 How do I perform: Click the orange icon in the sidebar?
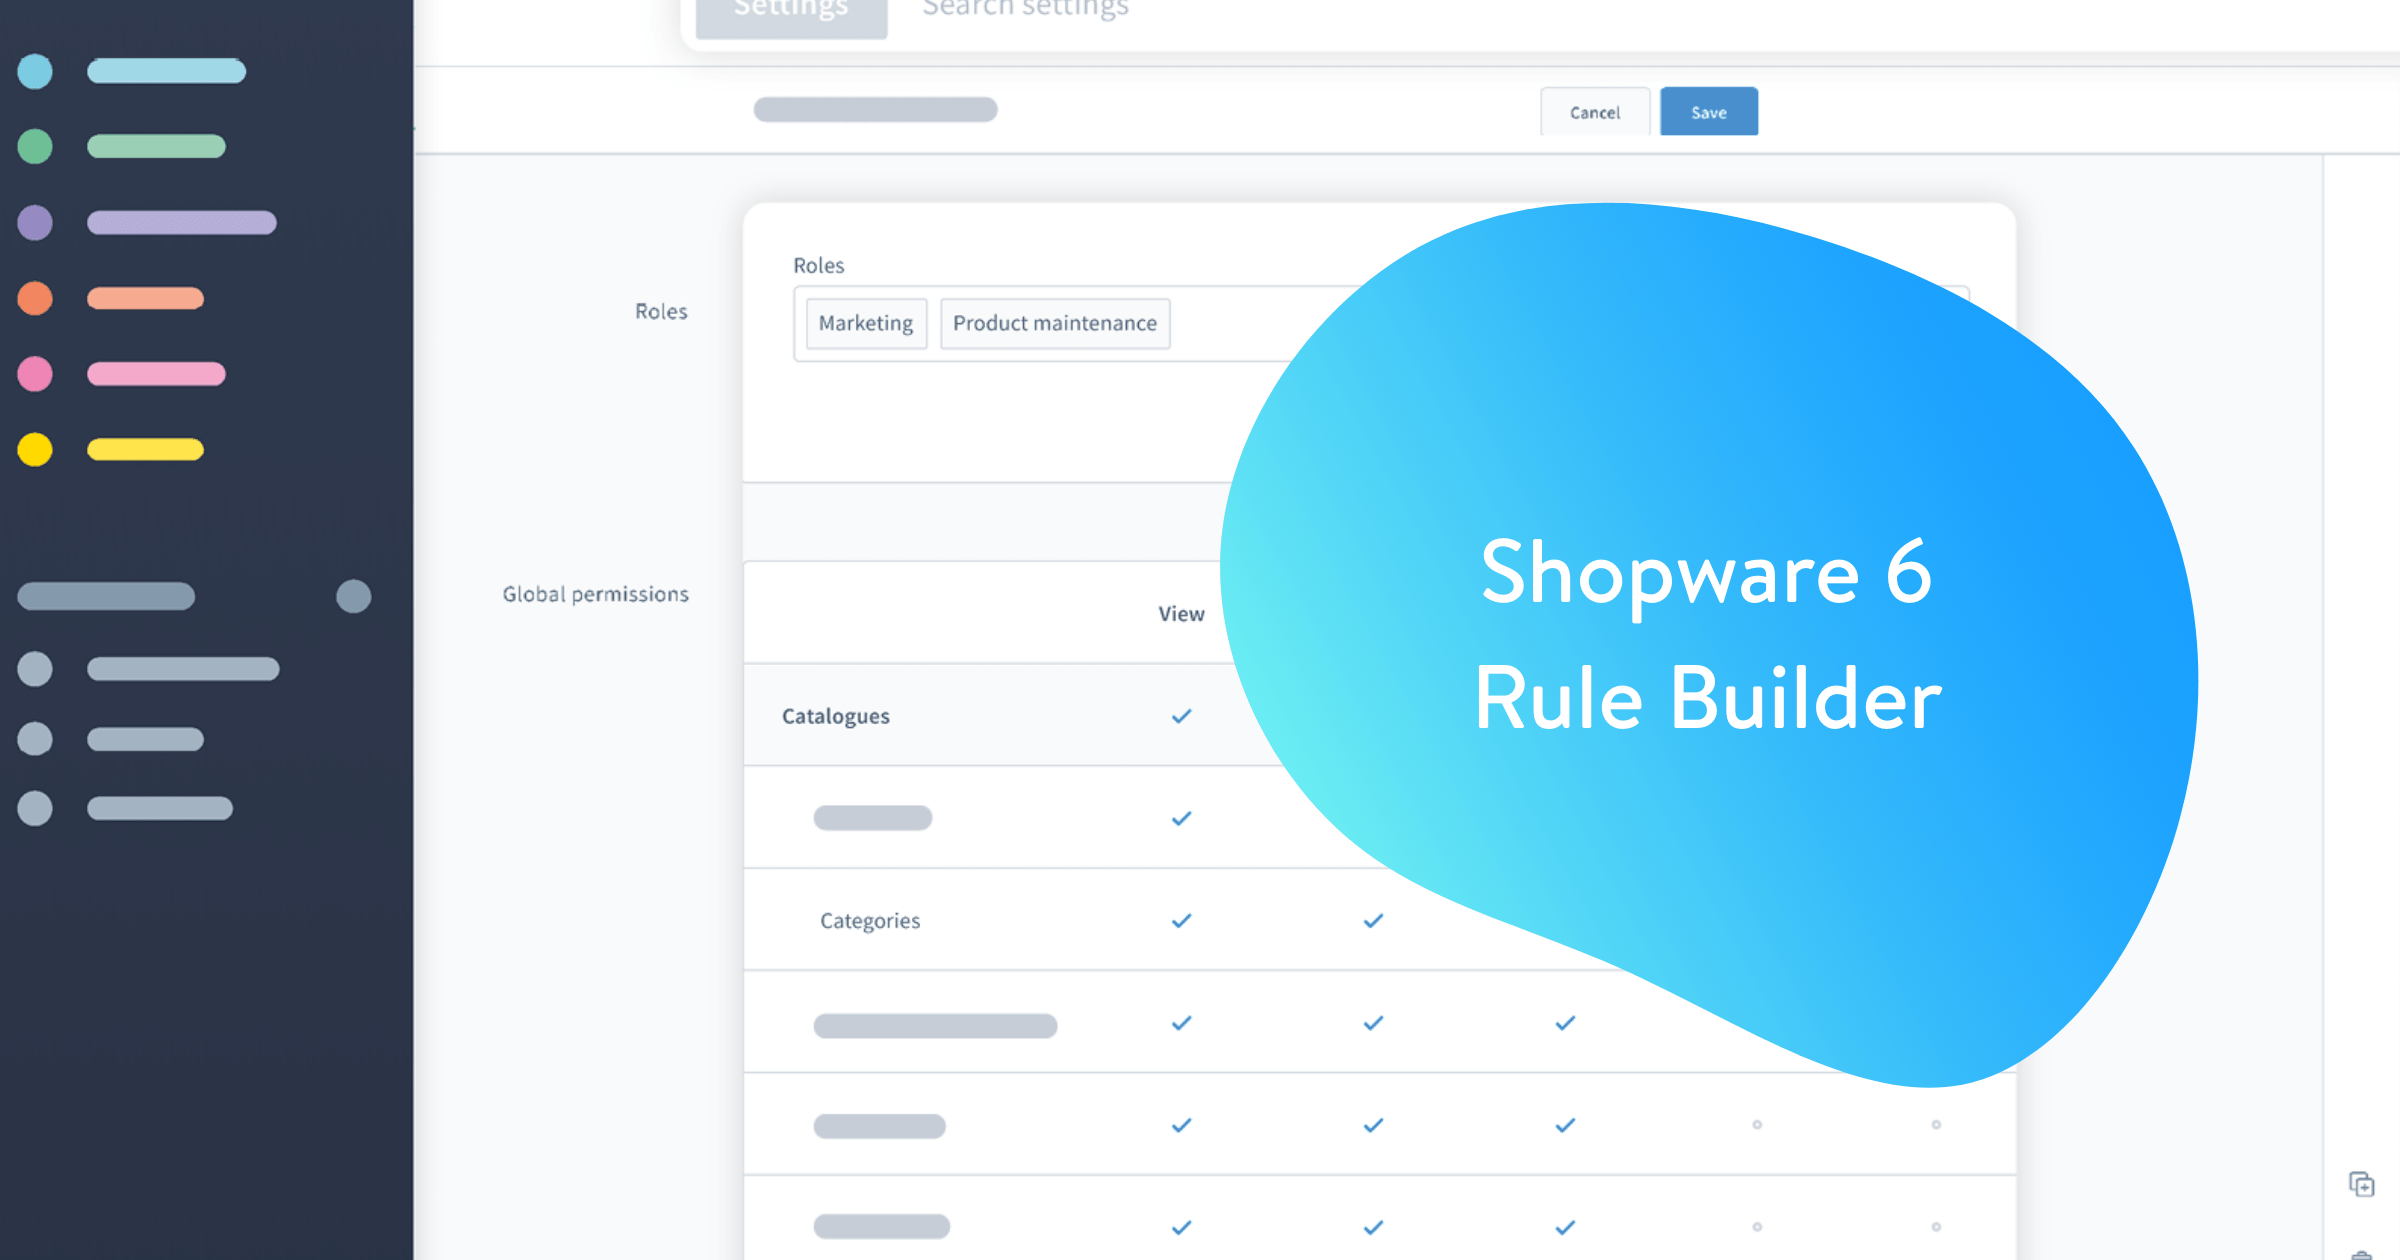pyautogui.click(x=35, y=298)
